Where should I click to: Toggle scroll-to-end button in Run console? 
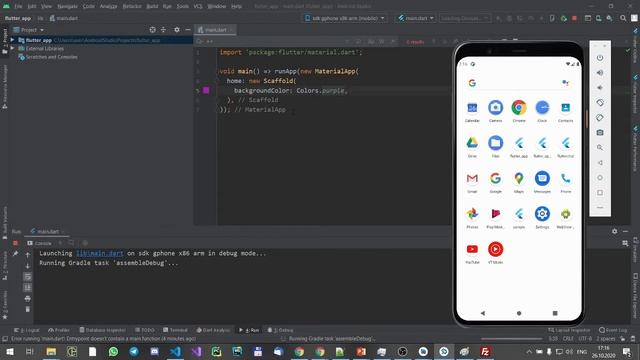tap(27, 288)
